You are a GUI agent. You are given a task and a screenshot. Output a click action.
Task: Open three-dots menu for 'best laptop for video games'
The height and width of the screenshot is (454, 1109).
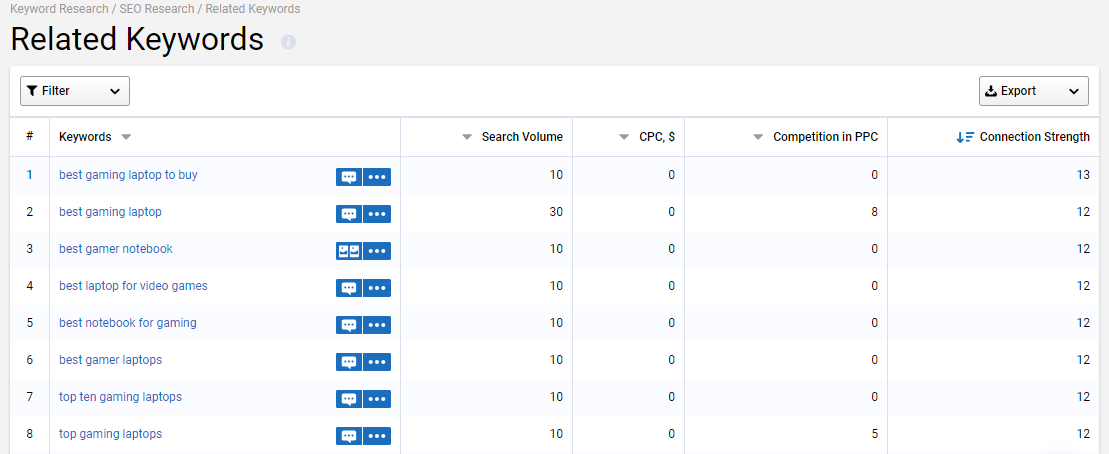377,288
